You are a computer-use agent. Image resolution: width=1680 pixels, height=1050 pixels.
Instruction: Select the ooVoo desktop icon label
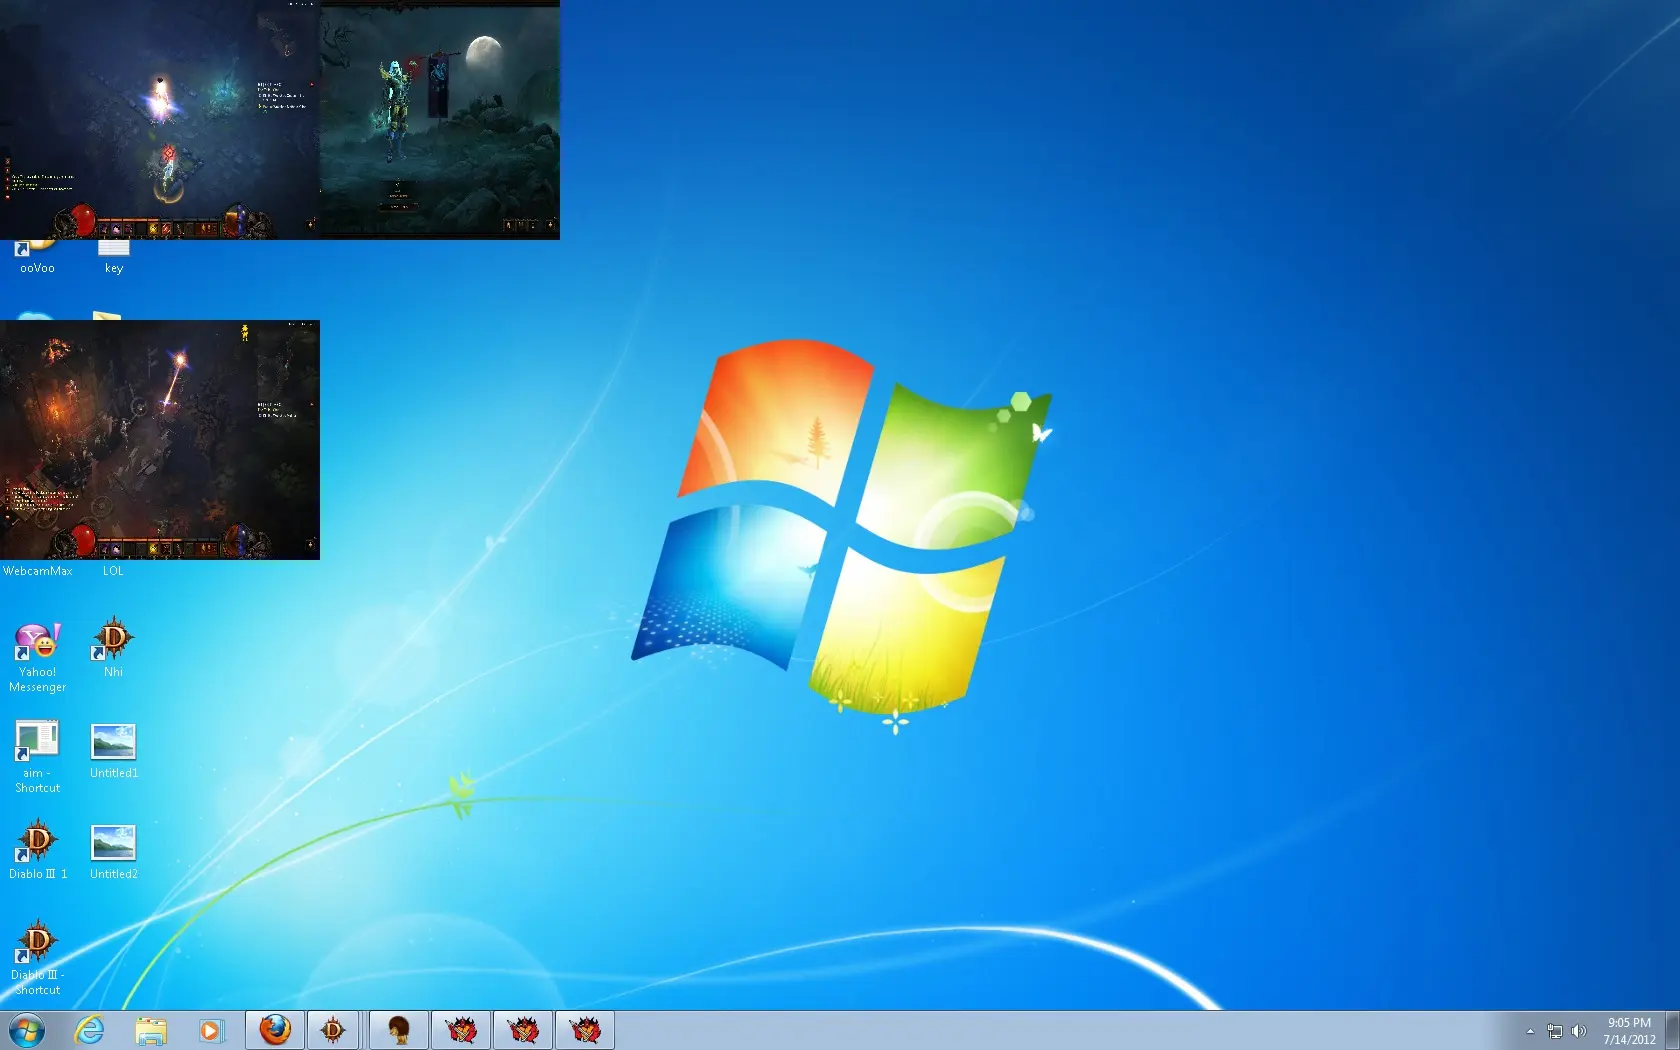tap(37, 268)
